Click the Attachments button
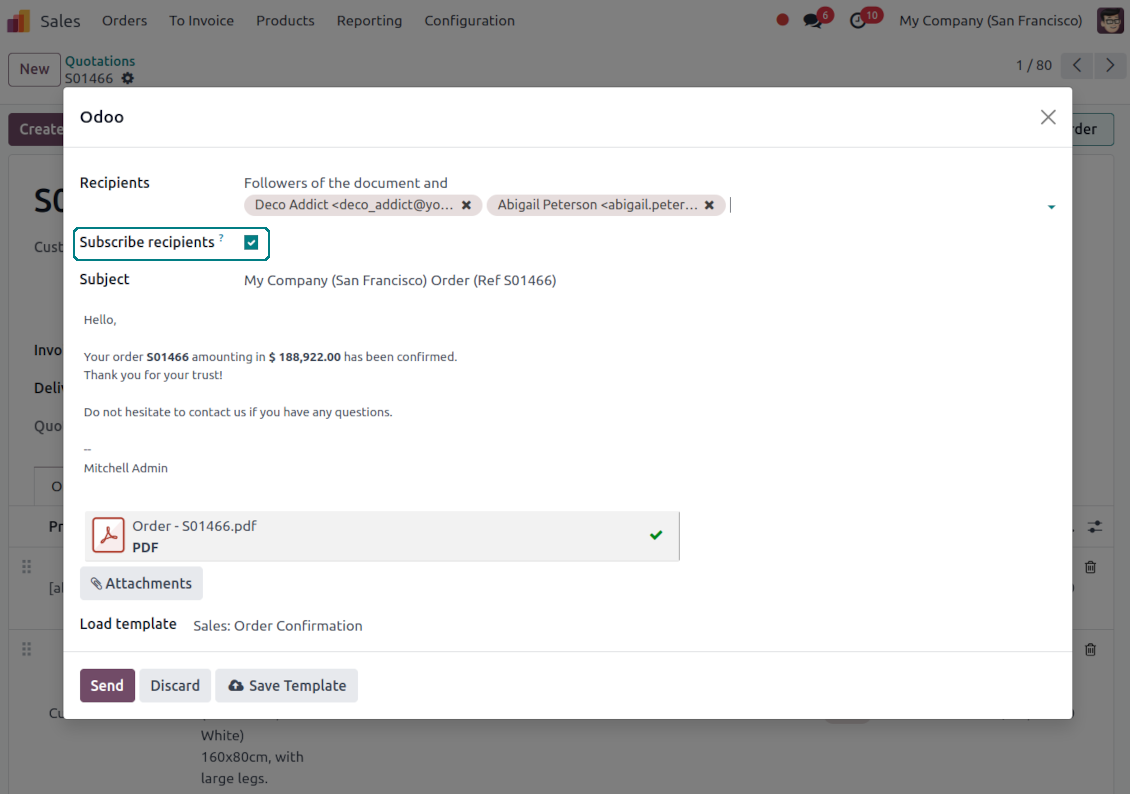The height and width of the screenshot is (794, 1130). (141, 583)
